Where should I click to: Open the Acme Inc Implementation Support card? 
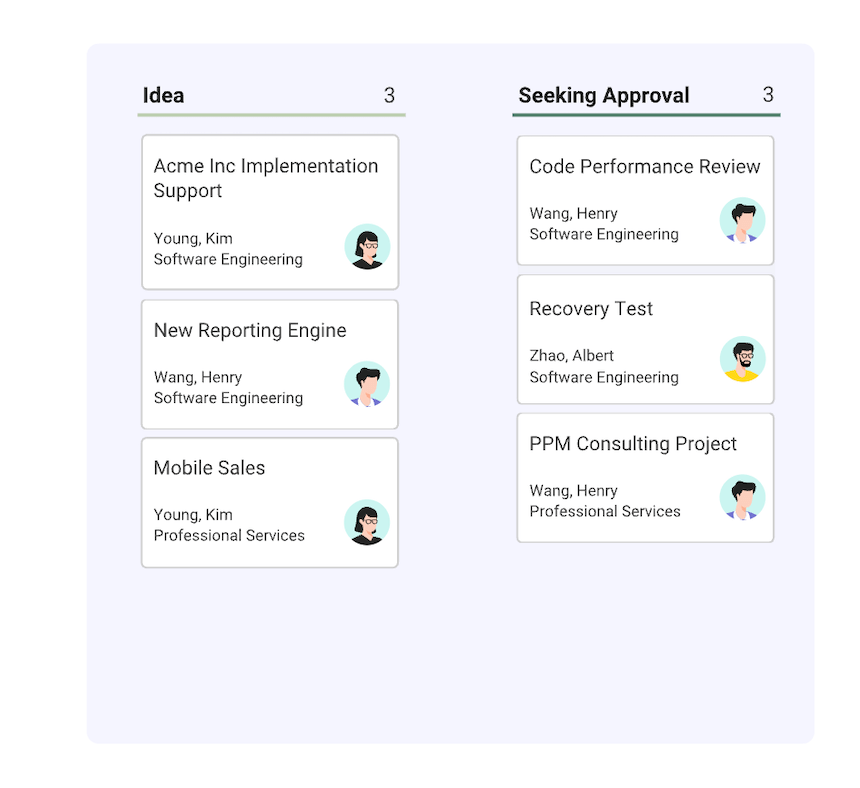pyautogui.click(x=270, y=212)
